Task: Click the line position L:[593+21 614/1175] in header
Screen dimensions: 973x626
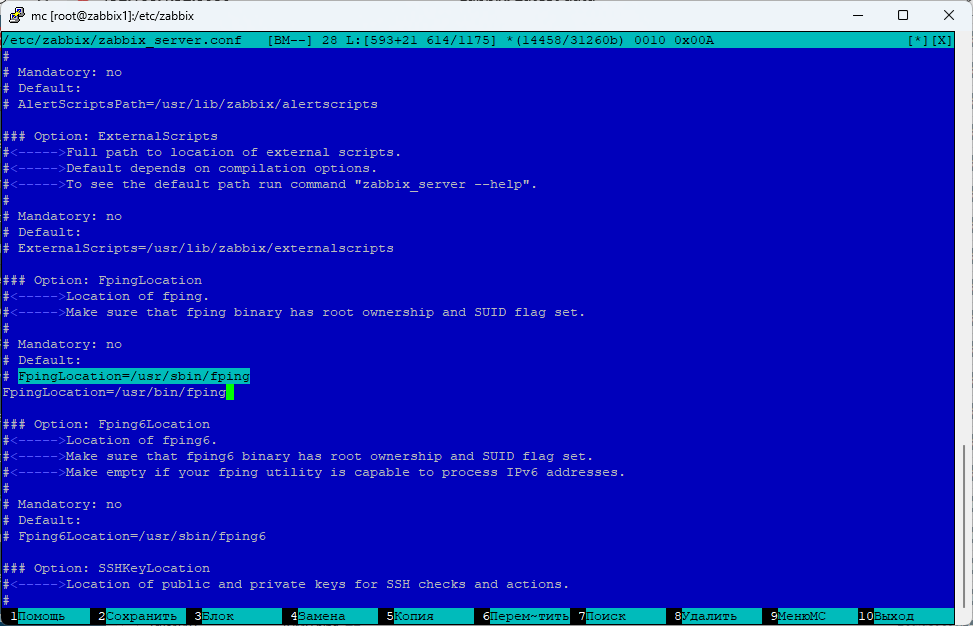Action: [x=421, y=40]
